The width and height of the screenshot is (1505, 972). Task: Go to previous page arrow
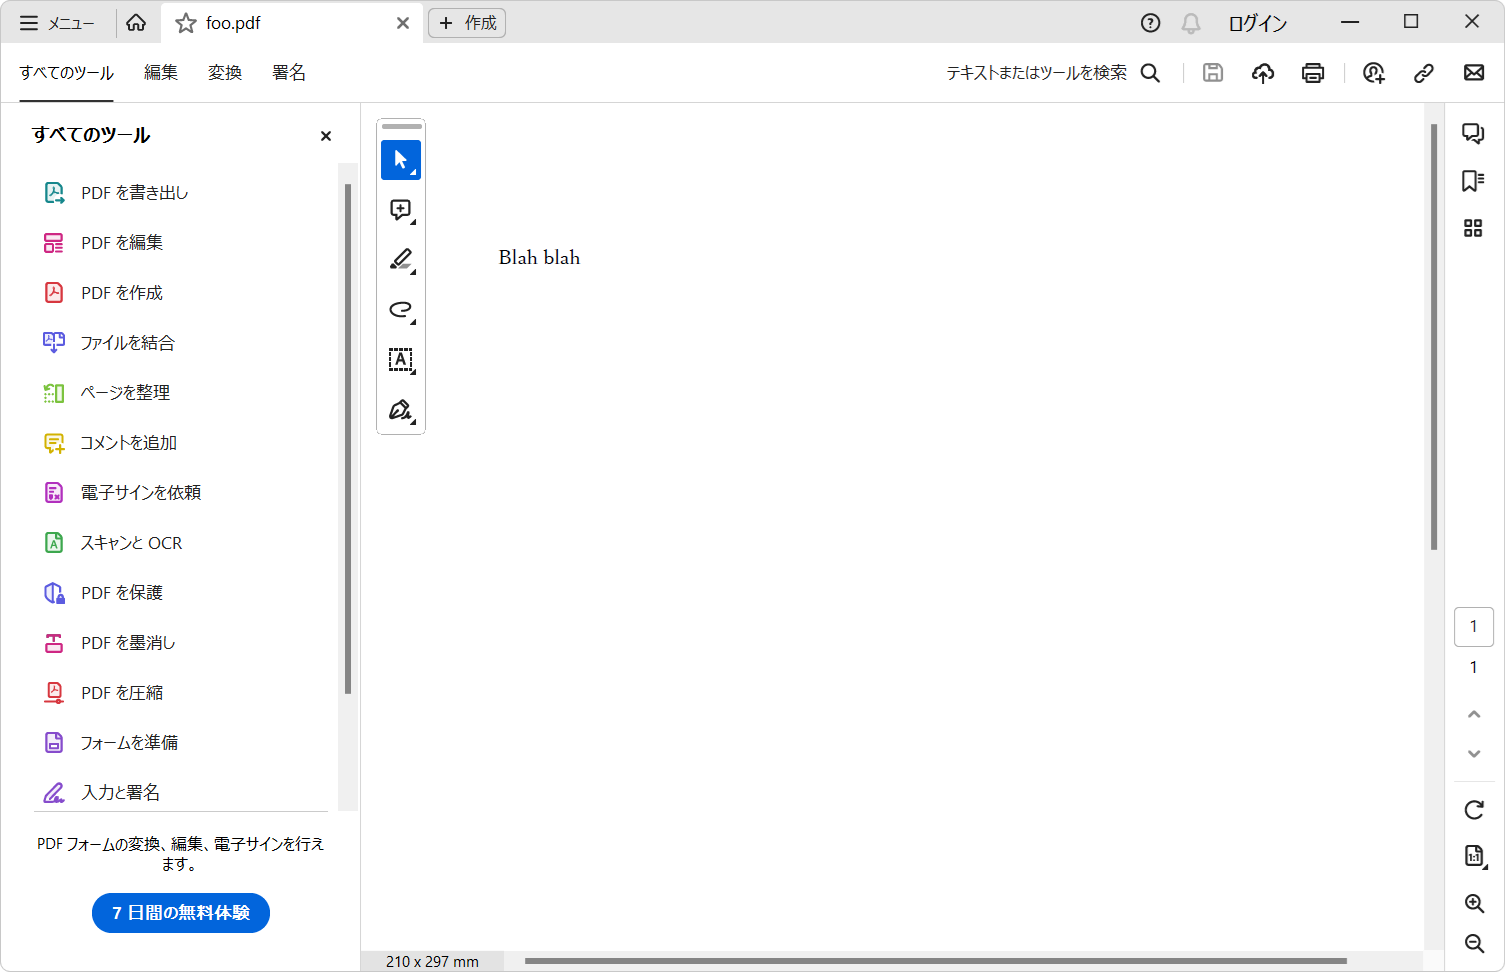click(x=1474, y=714)
